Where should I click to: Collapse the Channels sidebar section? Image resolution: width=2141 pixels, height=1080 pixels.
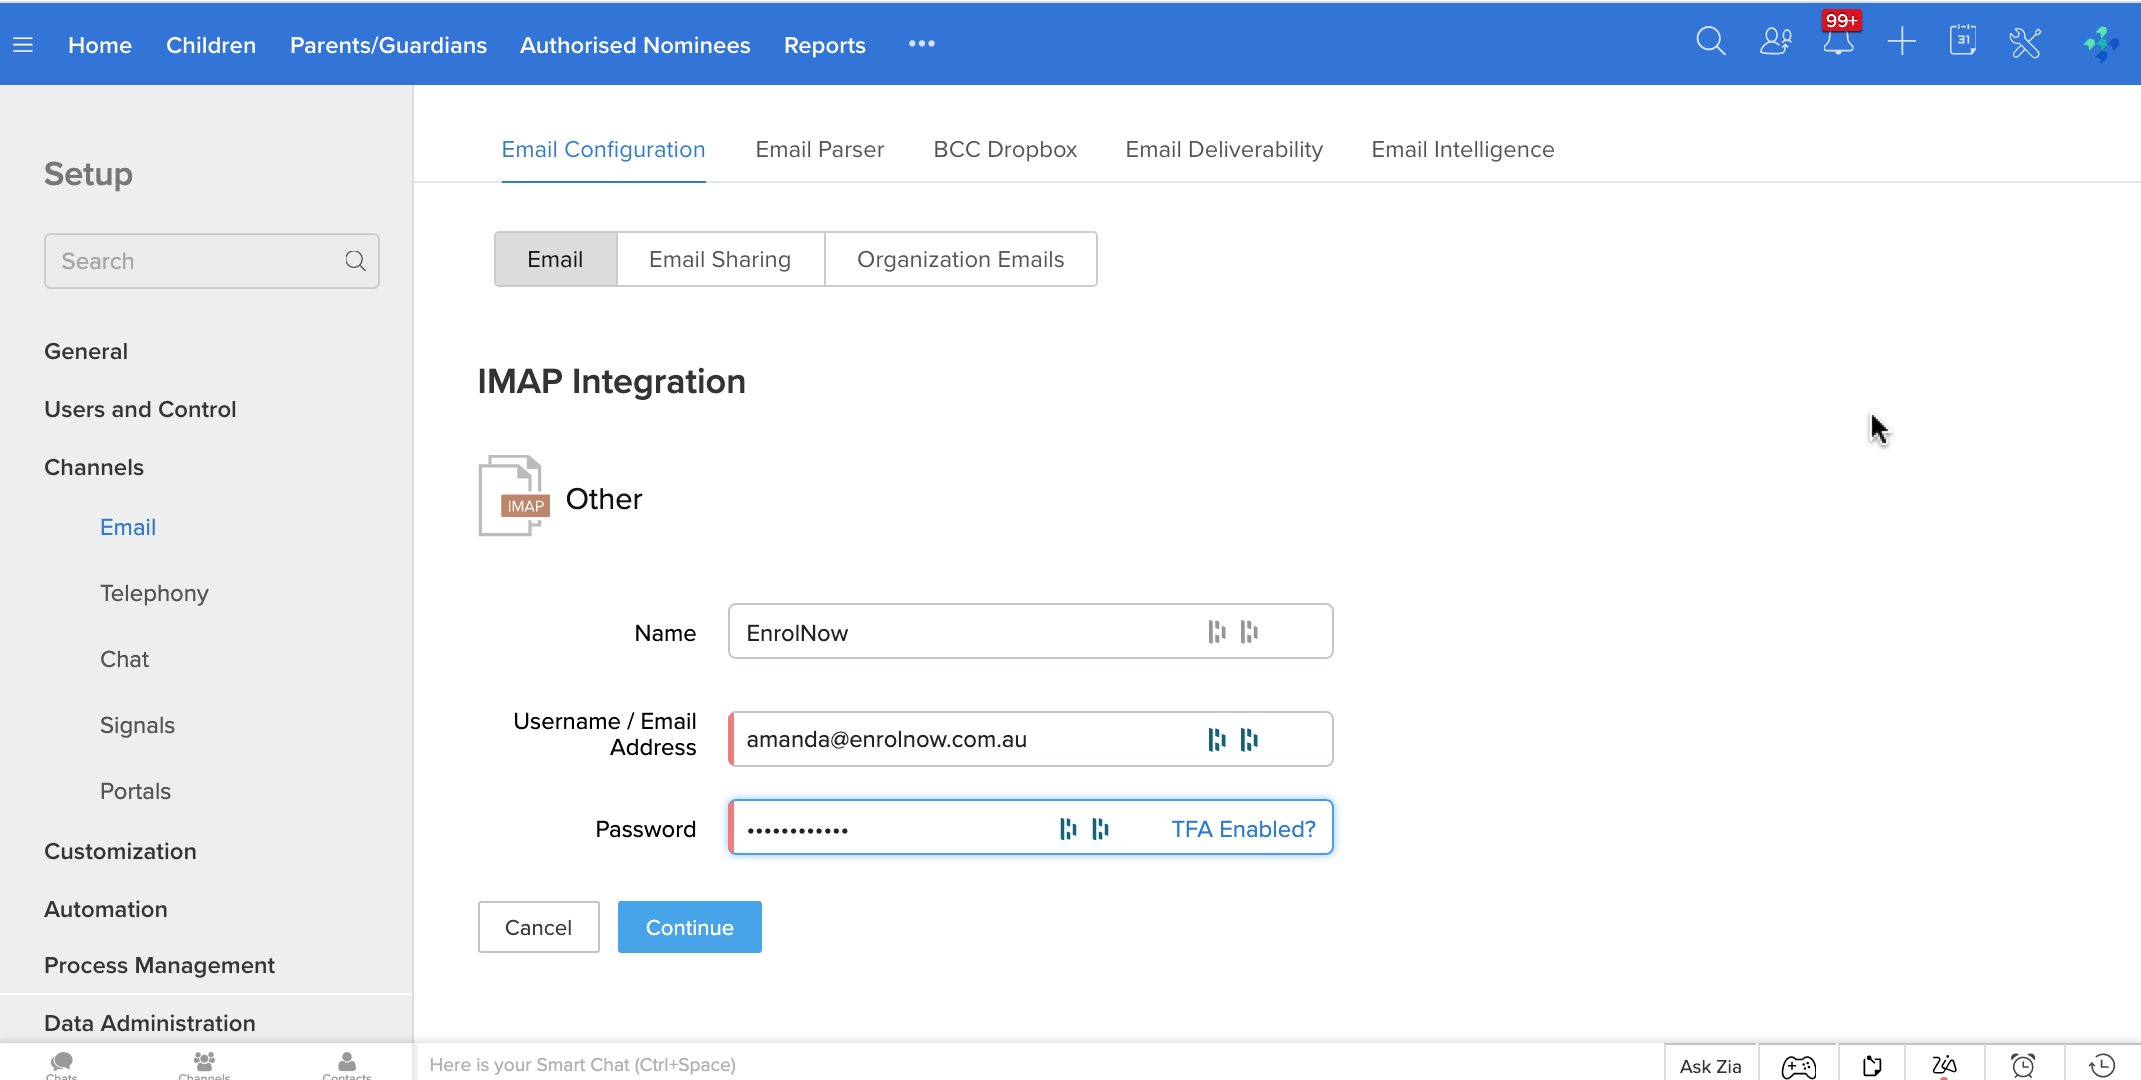(94, 467)
